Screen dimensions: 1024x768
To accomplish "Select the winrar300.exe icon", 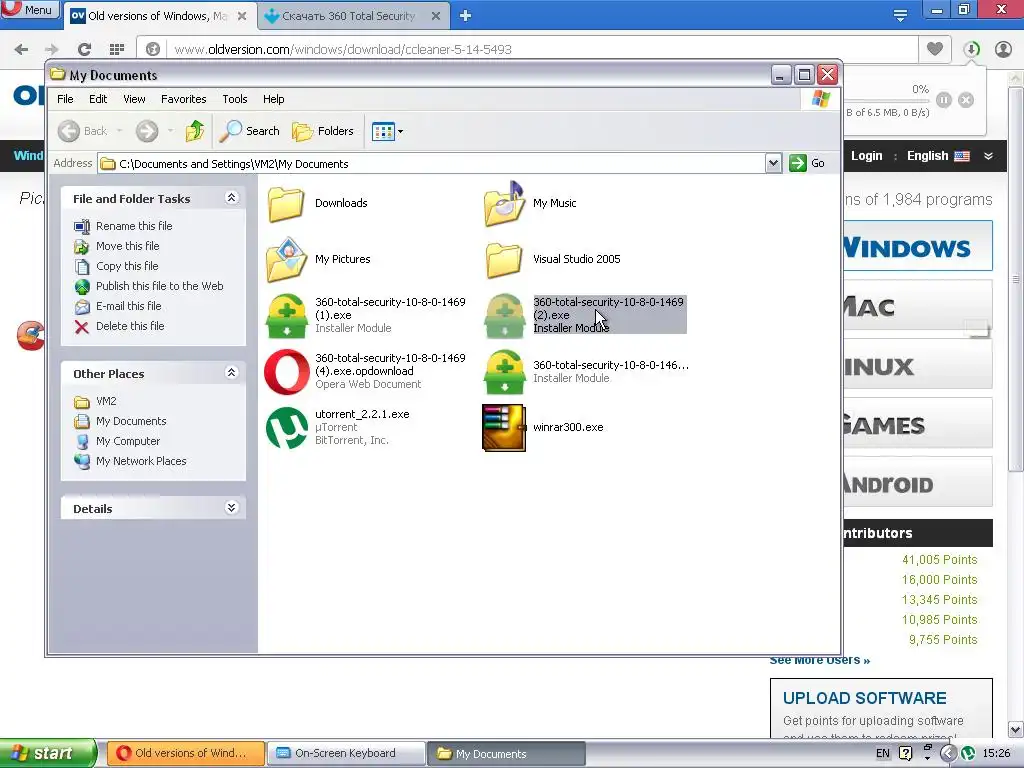I will 504,428.
